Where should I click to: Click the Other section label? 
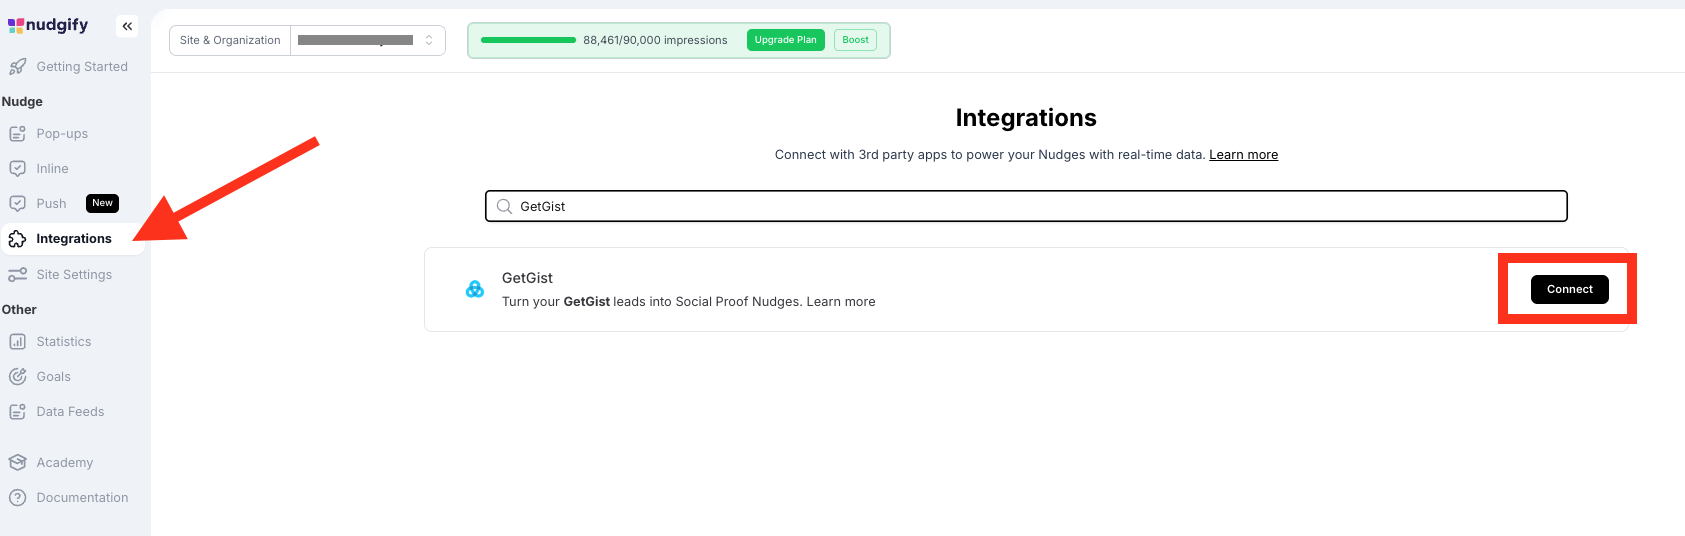[19, 310]
